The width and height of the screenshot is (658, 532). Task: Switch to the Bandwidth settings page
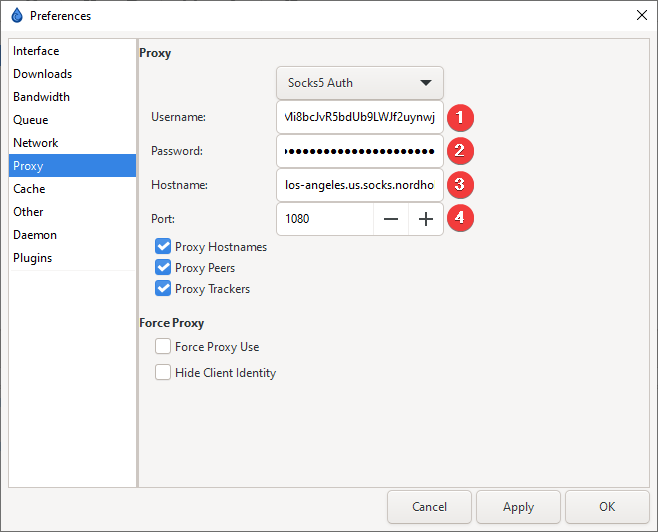coord(41,97)
